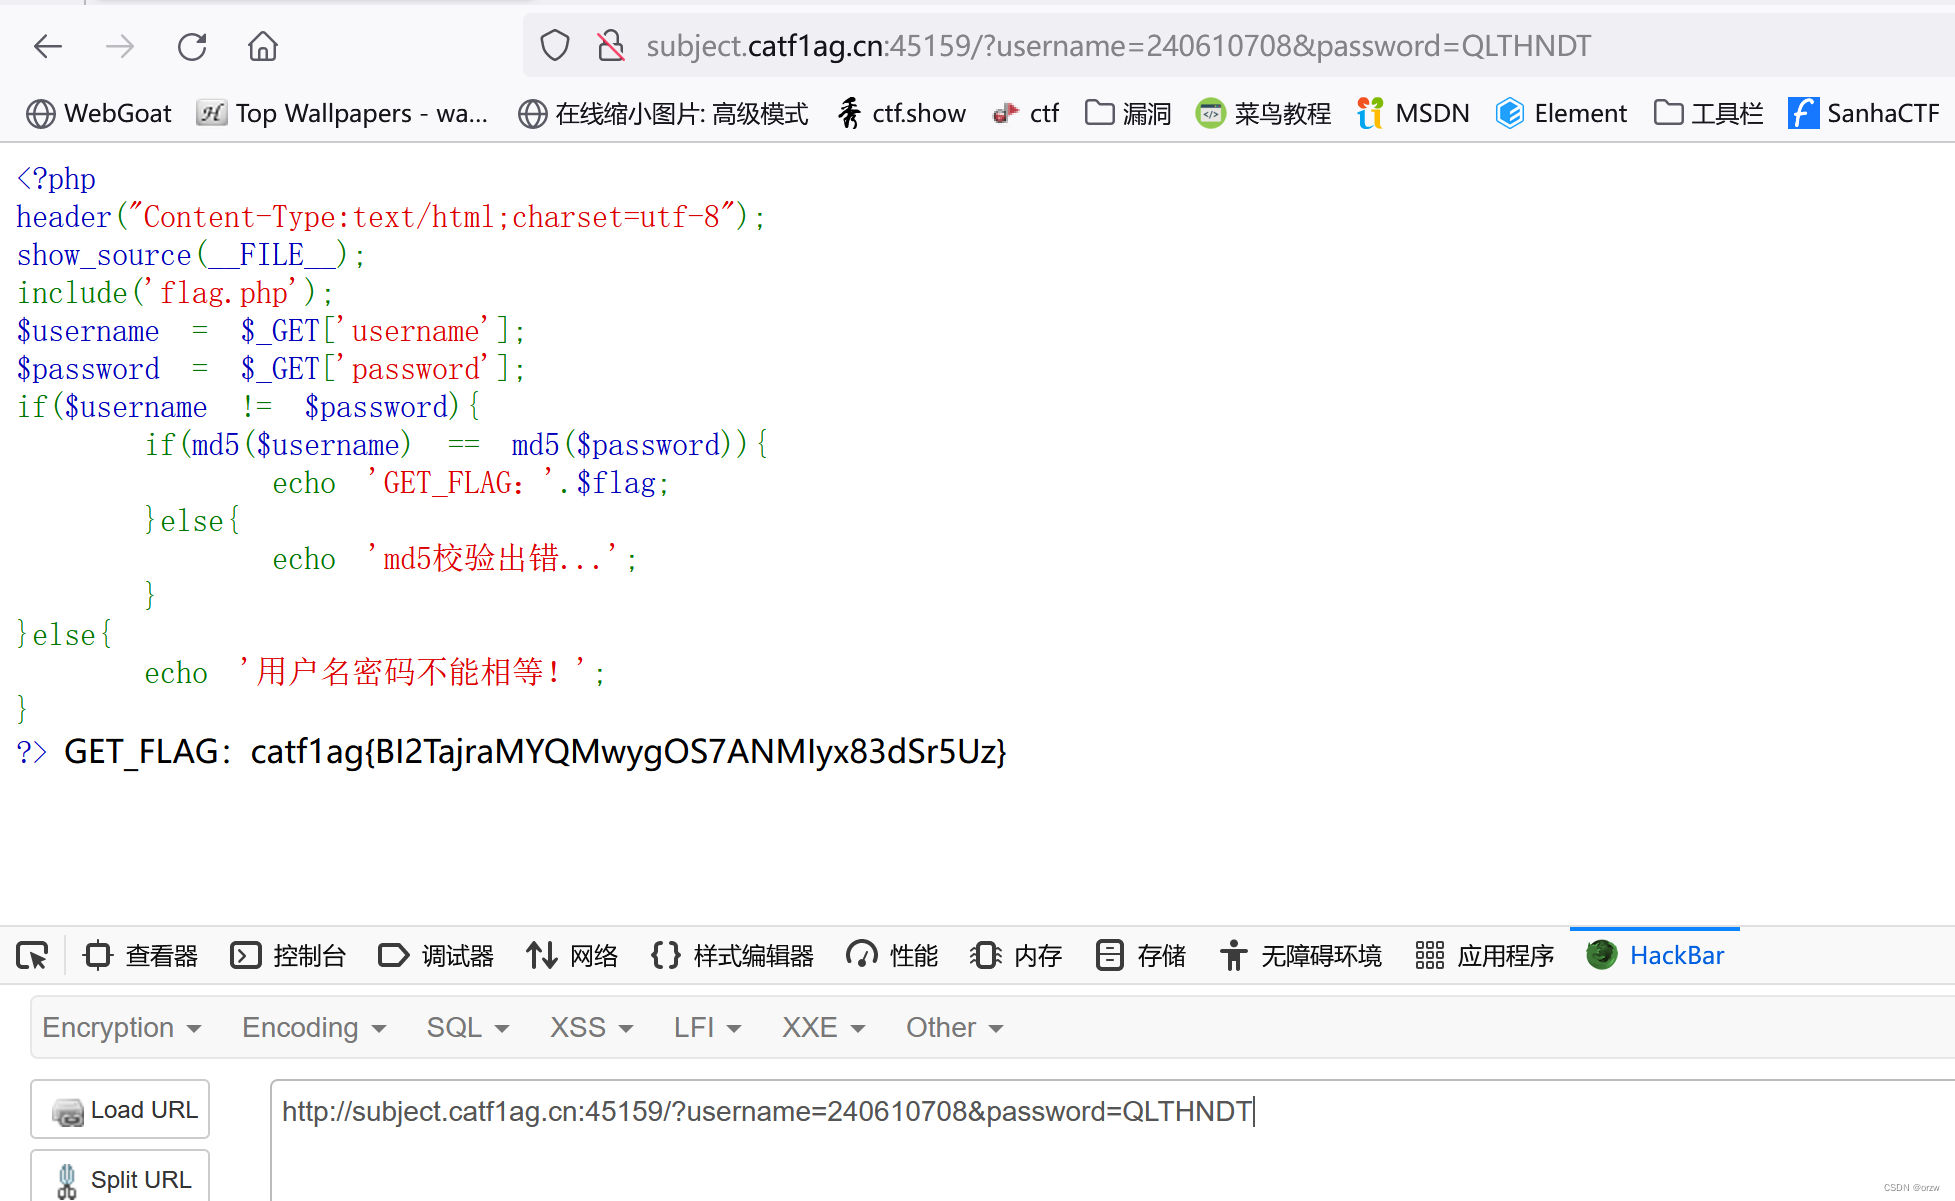Open the tracking protection shield icon

point(555,46)
